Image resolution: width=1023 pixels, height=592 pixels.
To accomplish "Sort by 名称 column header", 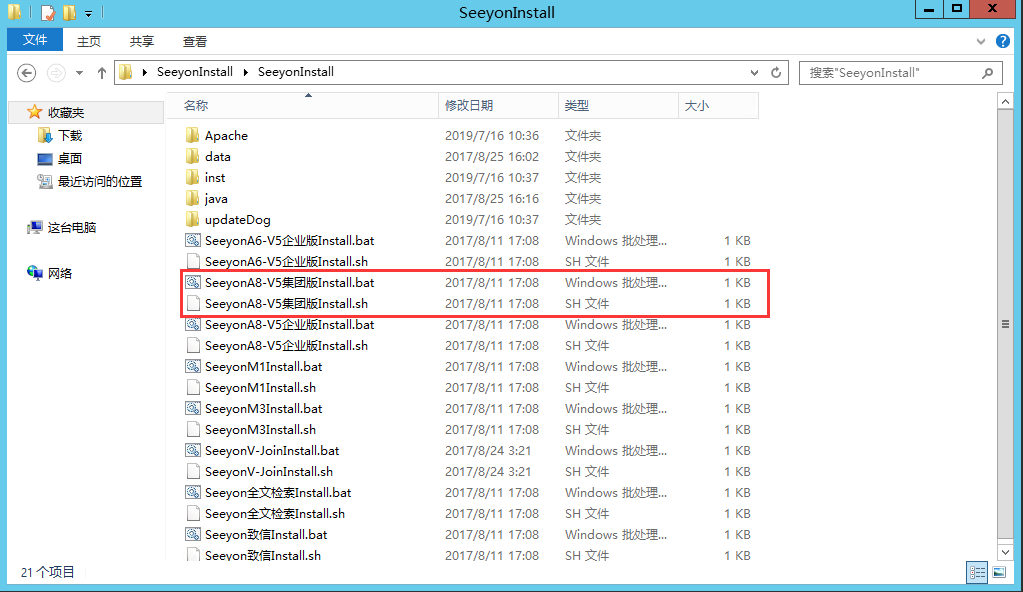I will 303,105.
